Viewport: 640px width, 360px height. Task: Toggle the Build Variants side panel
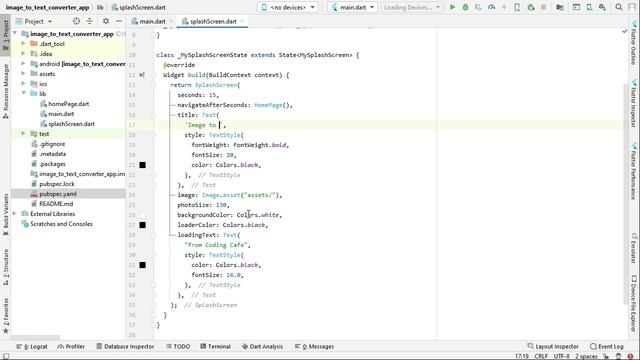(6, 215)
